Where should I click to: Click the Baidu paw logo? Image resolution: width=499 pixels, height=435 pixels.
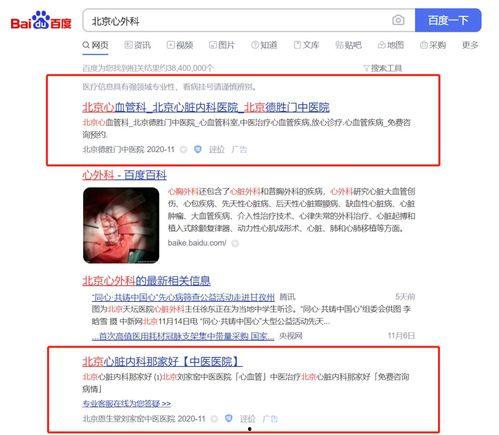[x=41, y=21]
